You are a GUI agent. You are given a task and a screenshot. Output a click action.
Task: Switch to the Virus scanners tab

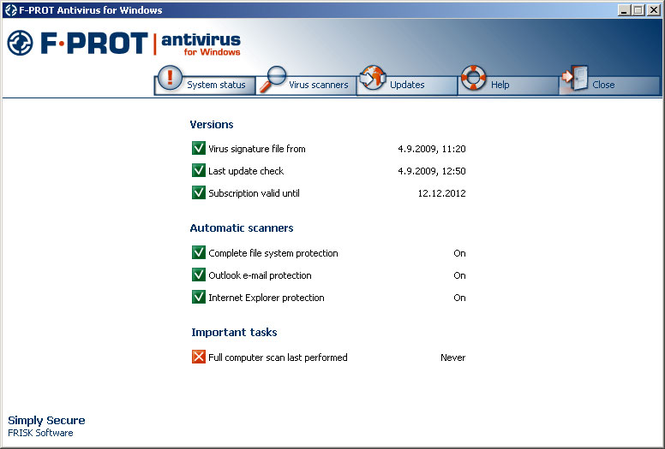pos(306,85)
